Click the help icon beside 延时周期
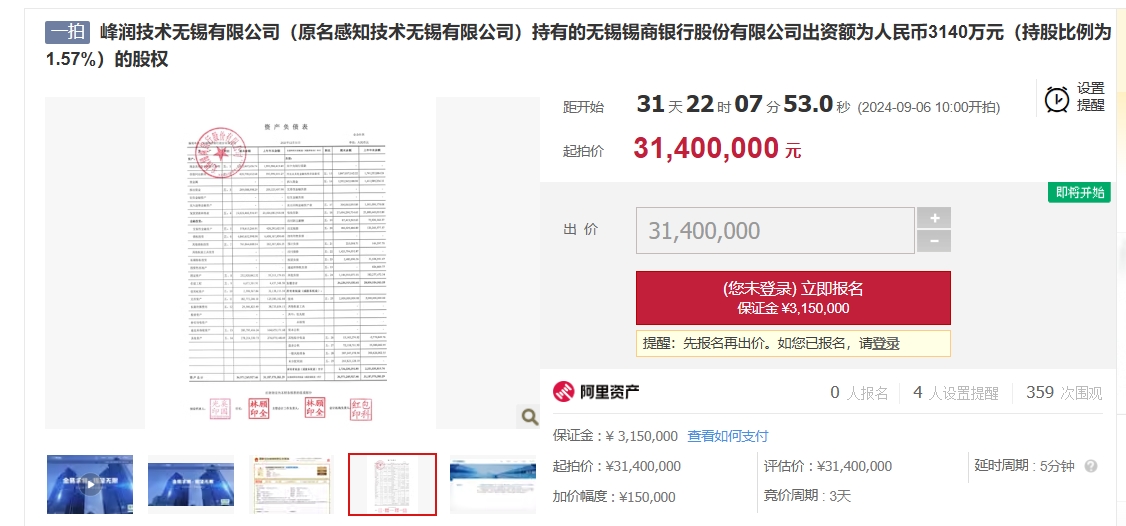Screen dimensions: 1126x526 1091,466
